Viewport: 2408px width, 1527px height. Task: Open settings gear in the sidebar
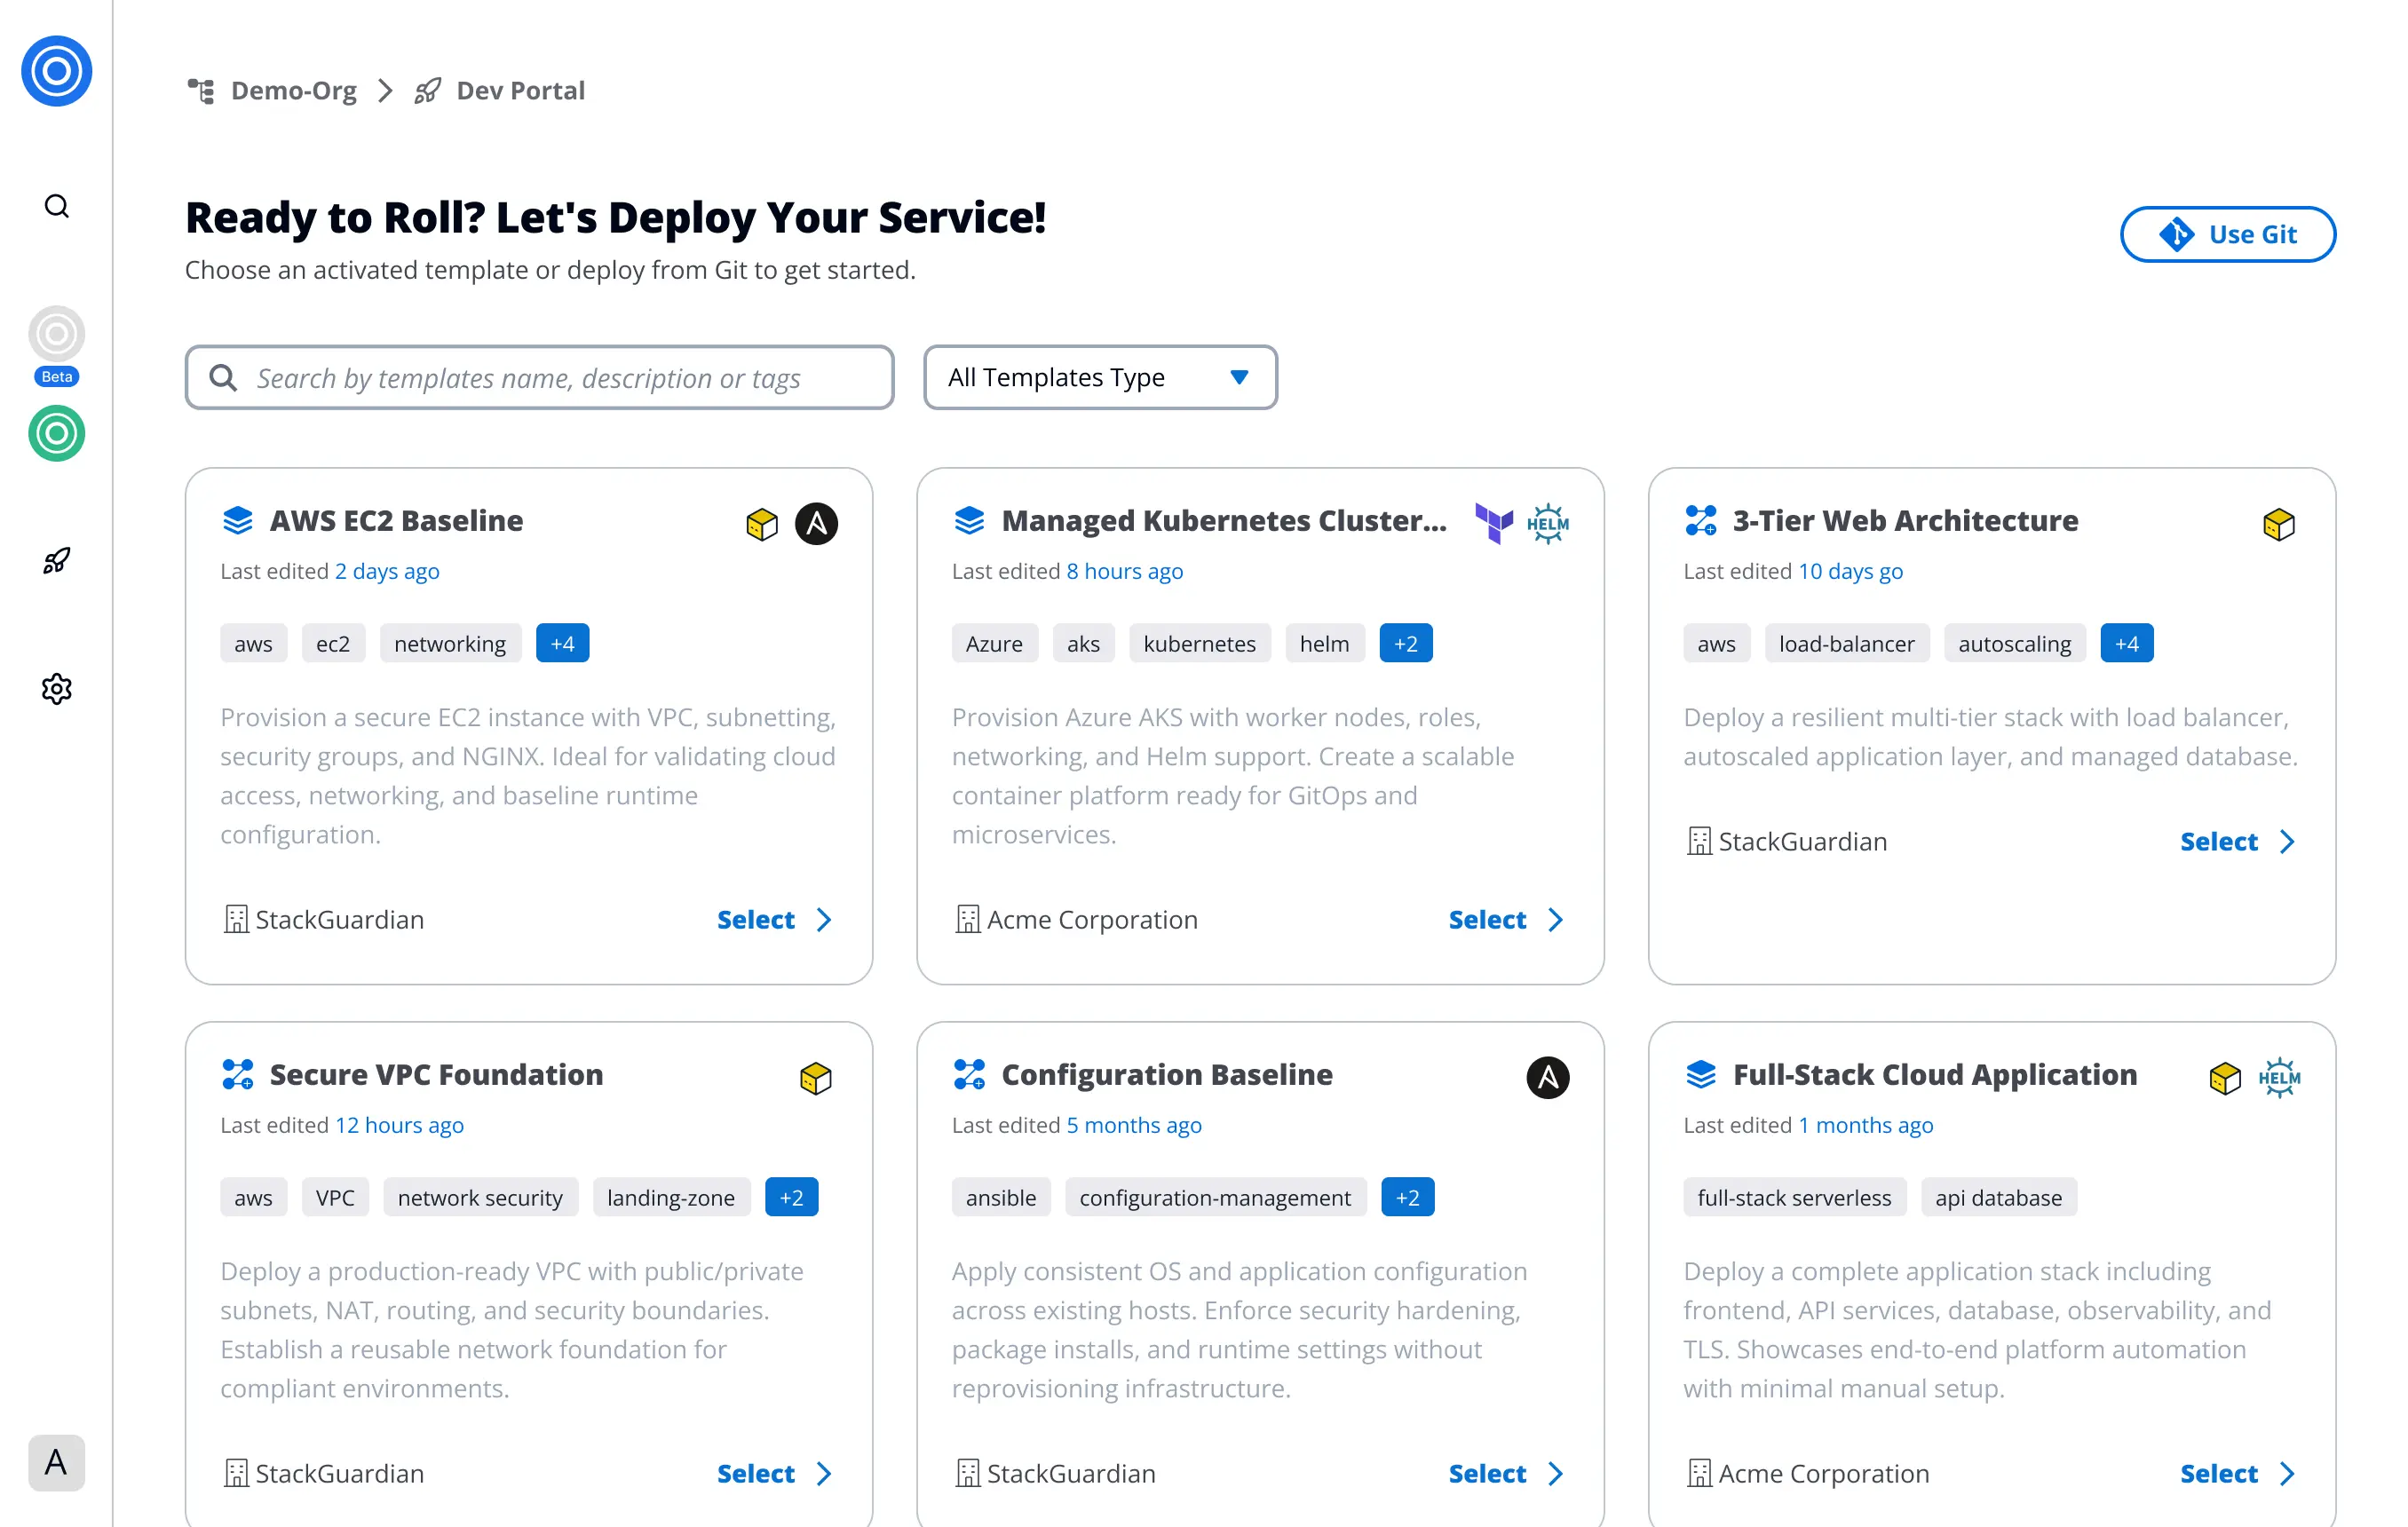[x=57, y=689]
